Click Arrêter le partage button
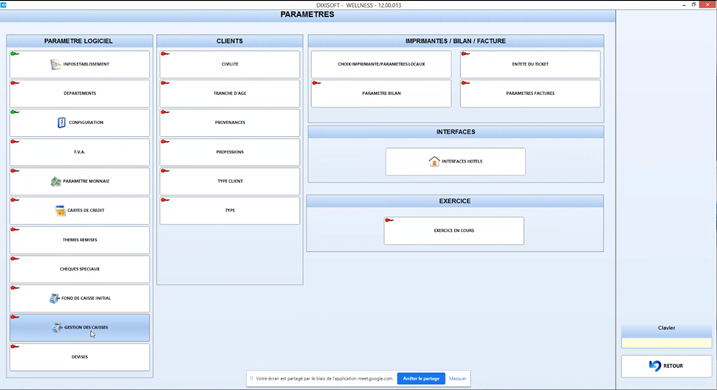The width and height of the screenshot is (717, 390). (x=421, y=379)
